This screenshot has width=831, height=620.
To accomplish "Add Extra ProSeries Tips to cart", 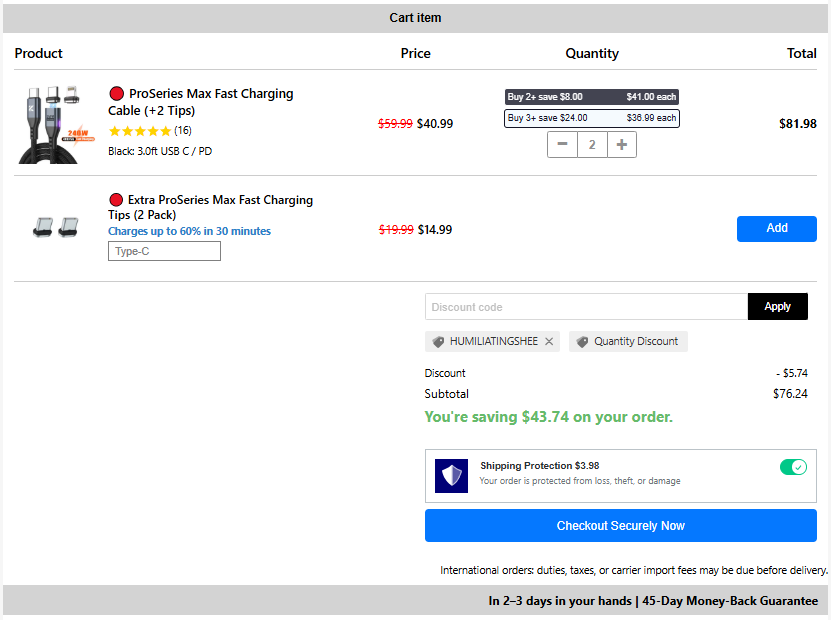I will coord(776,228).
